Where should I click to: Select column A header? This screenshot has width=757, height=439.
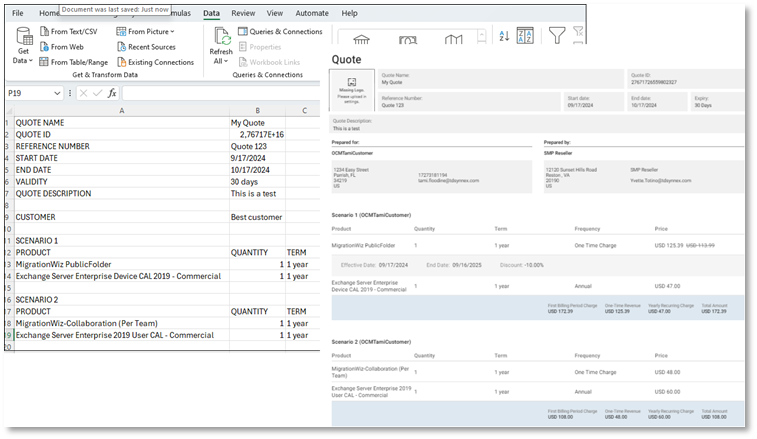(x=122, y=111)
